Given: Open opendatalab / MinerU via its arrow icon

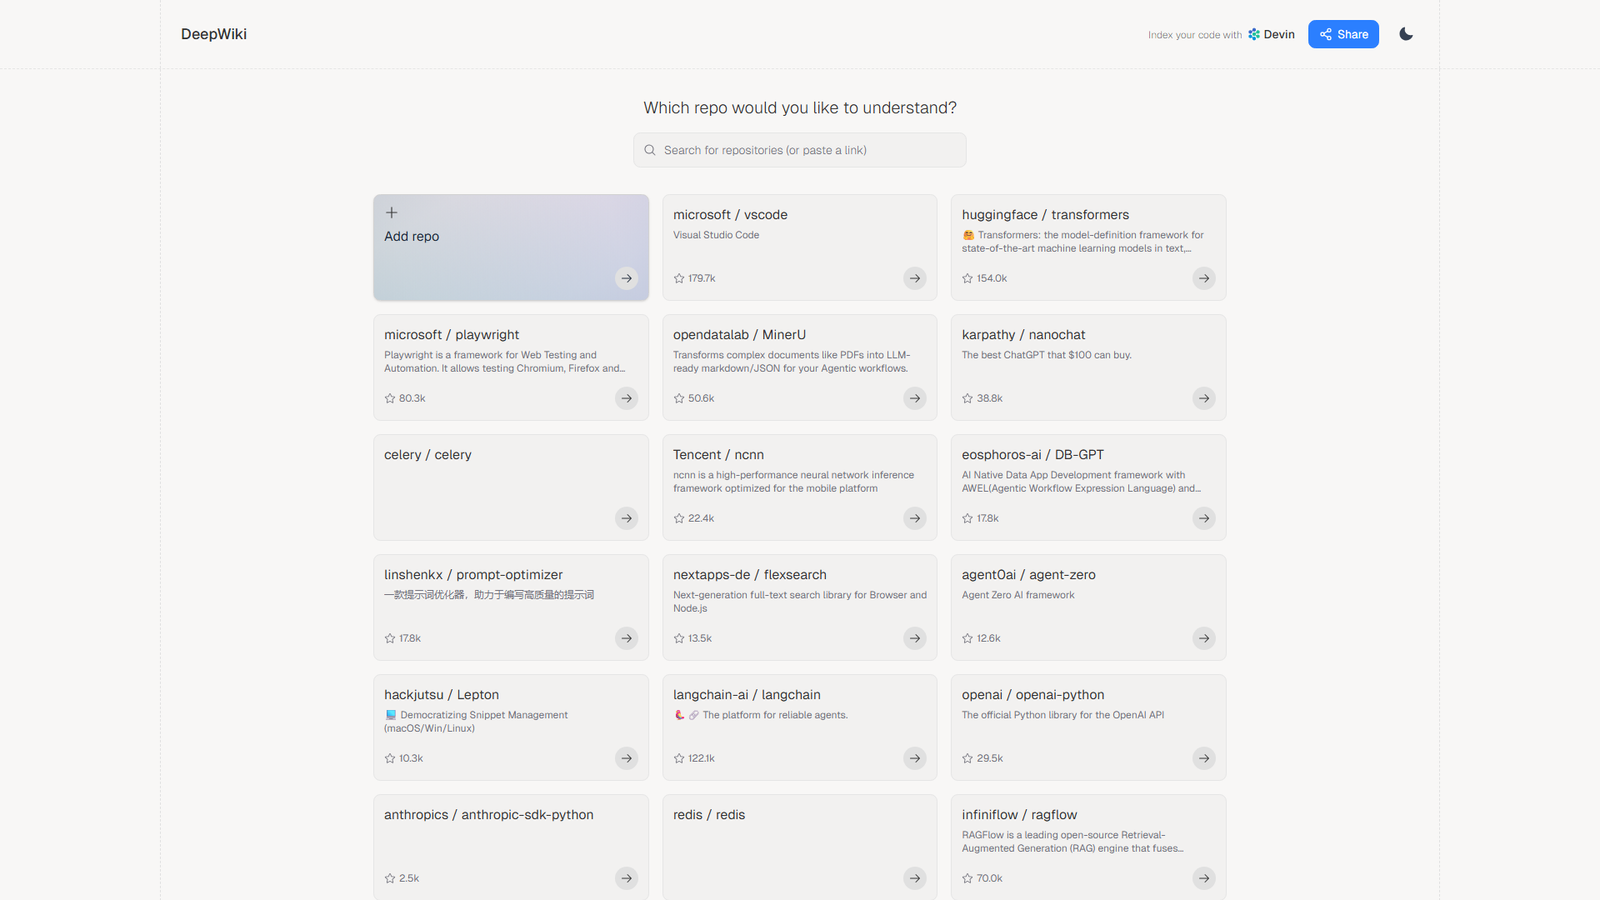Looking at the screenshot, I should click(914, 398).
